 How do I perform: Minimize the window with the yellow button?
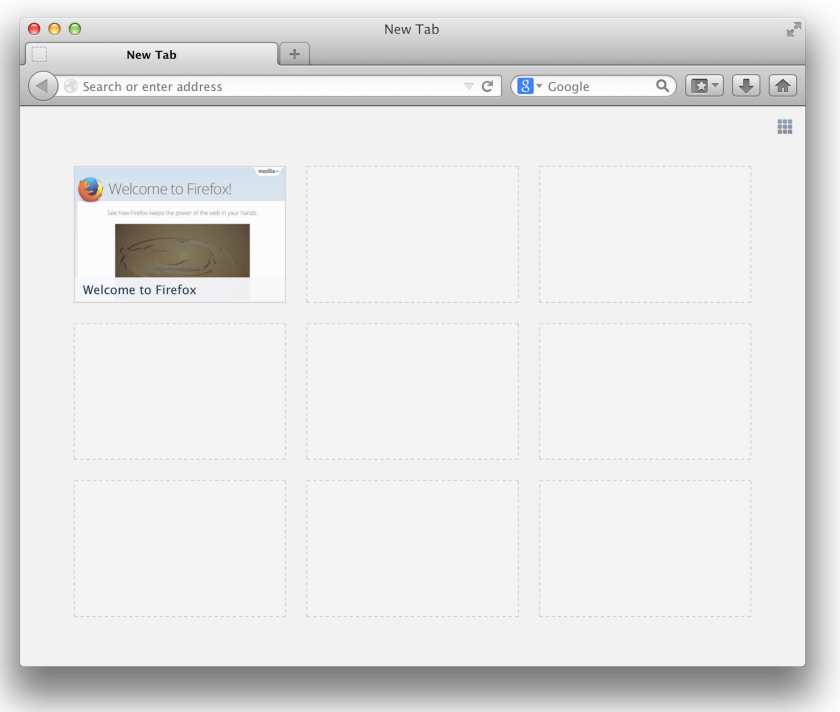[55, 29]
